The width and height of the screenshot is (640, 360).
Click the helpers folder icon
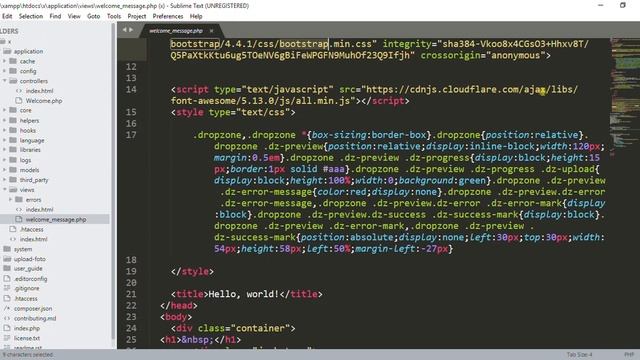tap(13, 120)
